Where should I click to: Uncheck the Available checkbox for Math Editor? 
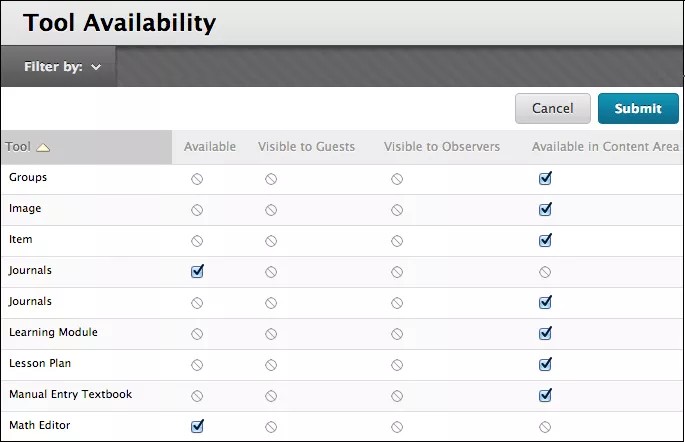click(x=197, y=426)
